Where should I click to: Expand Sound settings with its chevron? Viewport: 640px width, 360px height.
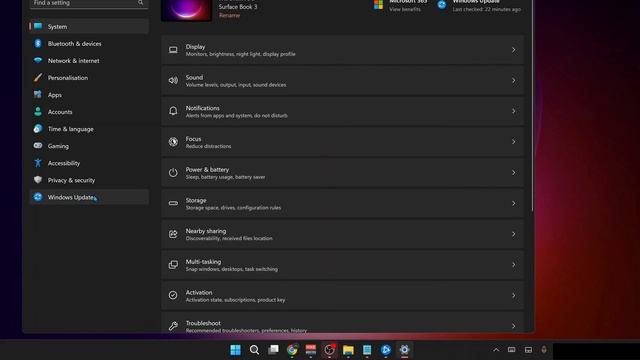(x=513, y=80)
